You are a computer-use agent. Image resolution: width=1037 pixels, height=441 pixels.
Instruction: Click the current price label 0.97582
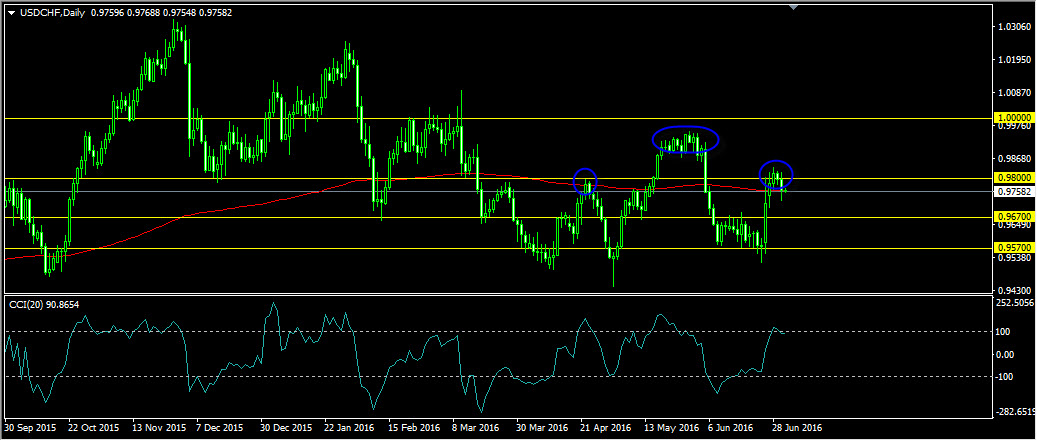coord(1014,191)
